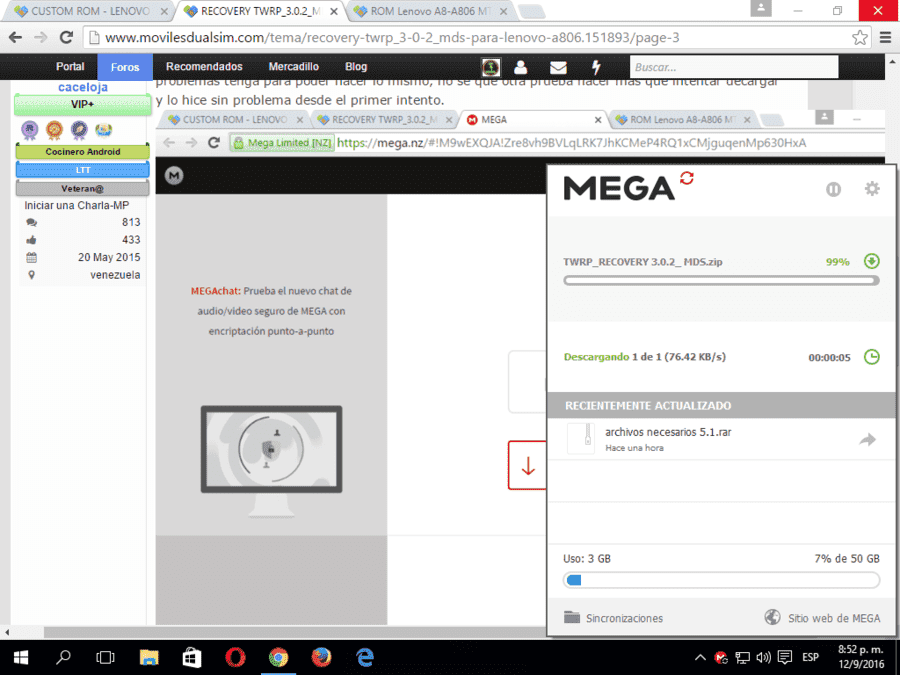Open Windows taskbar search magnifier
This screenshot has width=900, height=675.
63,657
